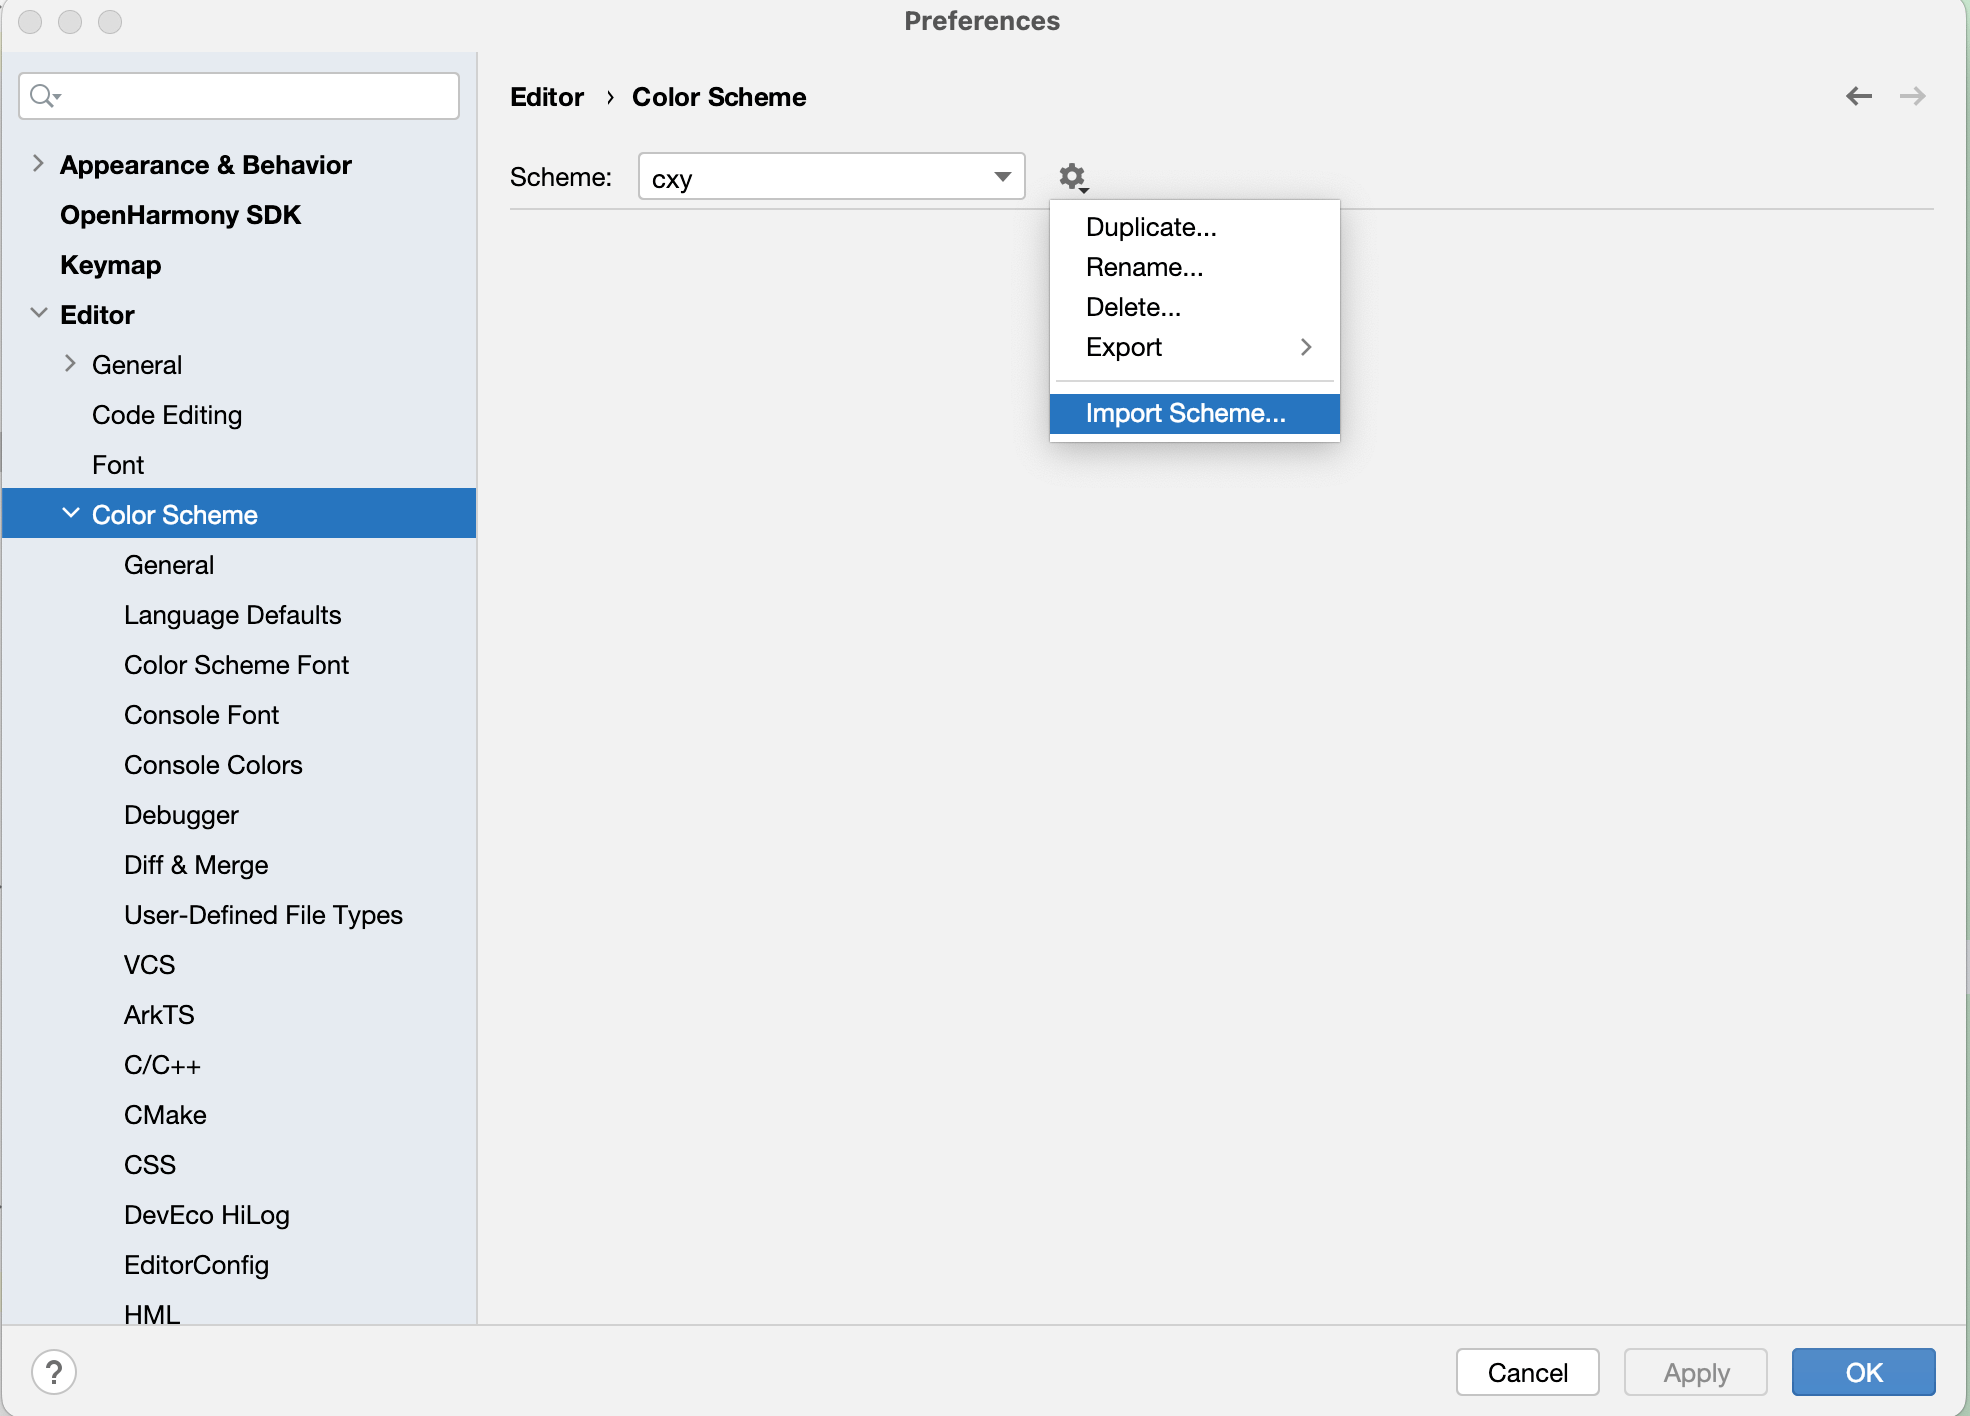
Task: Expand the General node under Editor
Action: (x=70, y=363)
